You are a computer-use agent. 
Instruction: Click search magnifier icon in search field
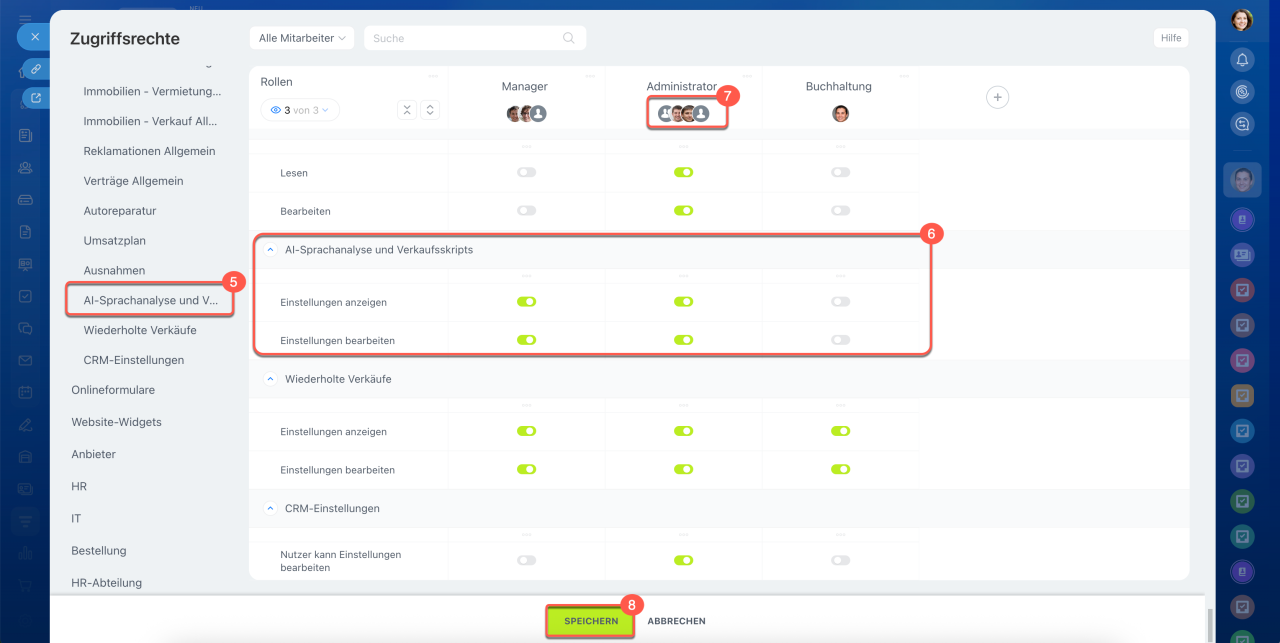tap(569, 38)
